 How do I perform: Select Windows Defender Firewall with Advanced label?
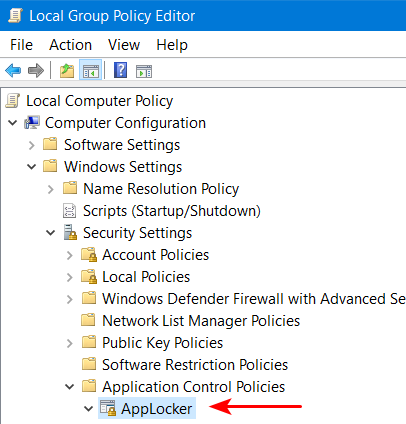[x=254, y=299]
